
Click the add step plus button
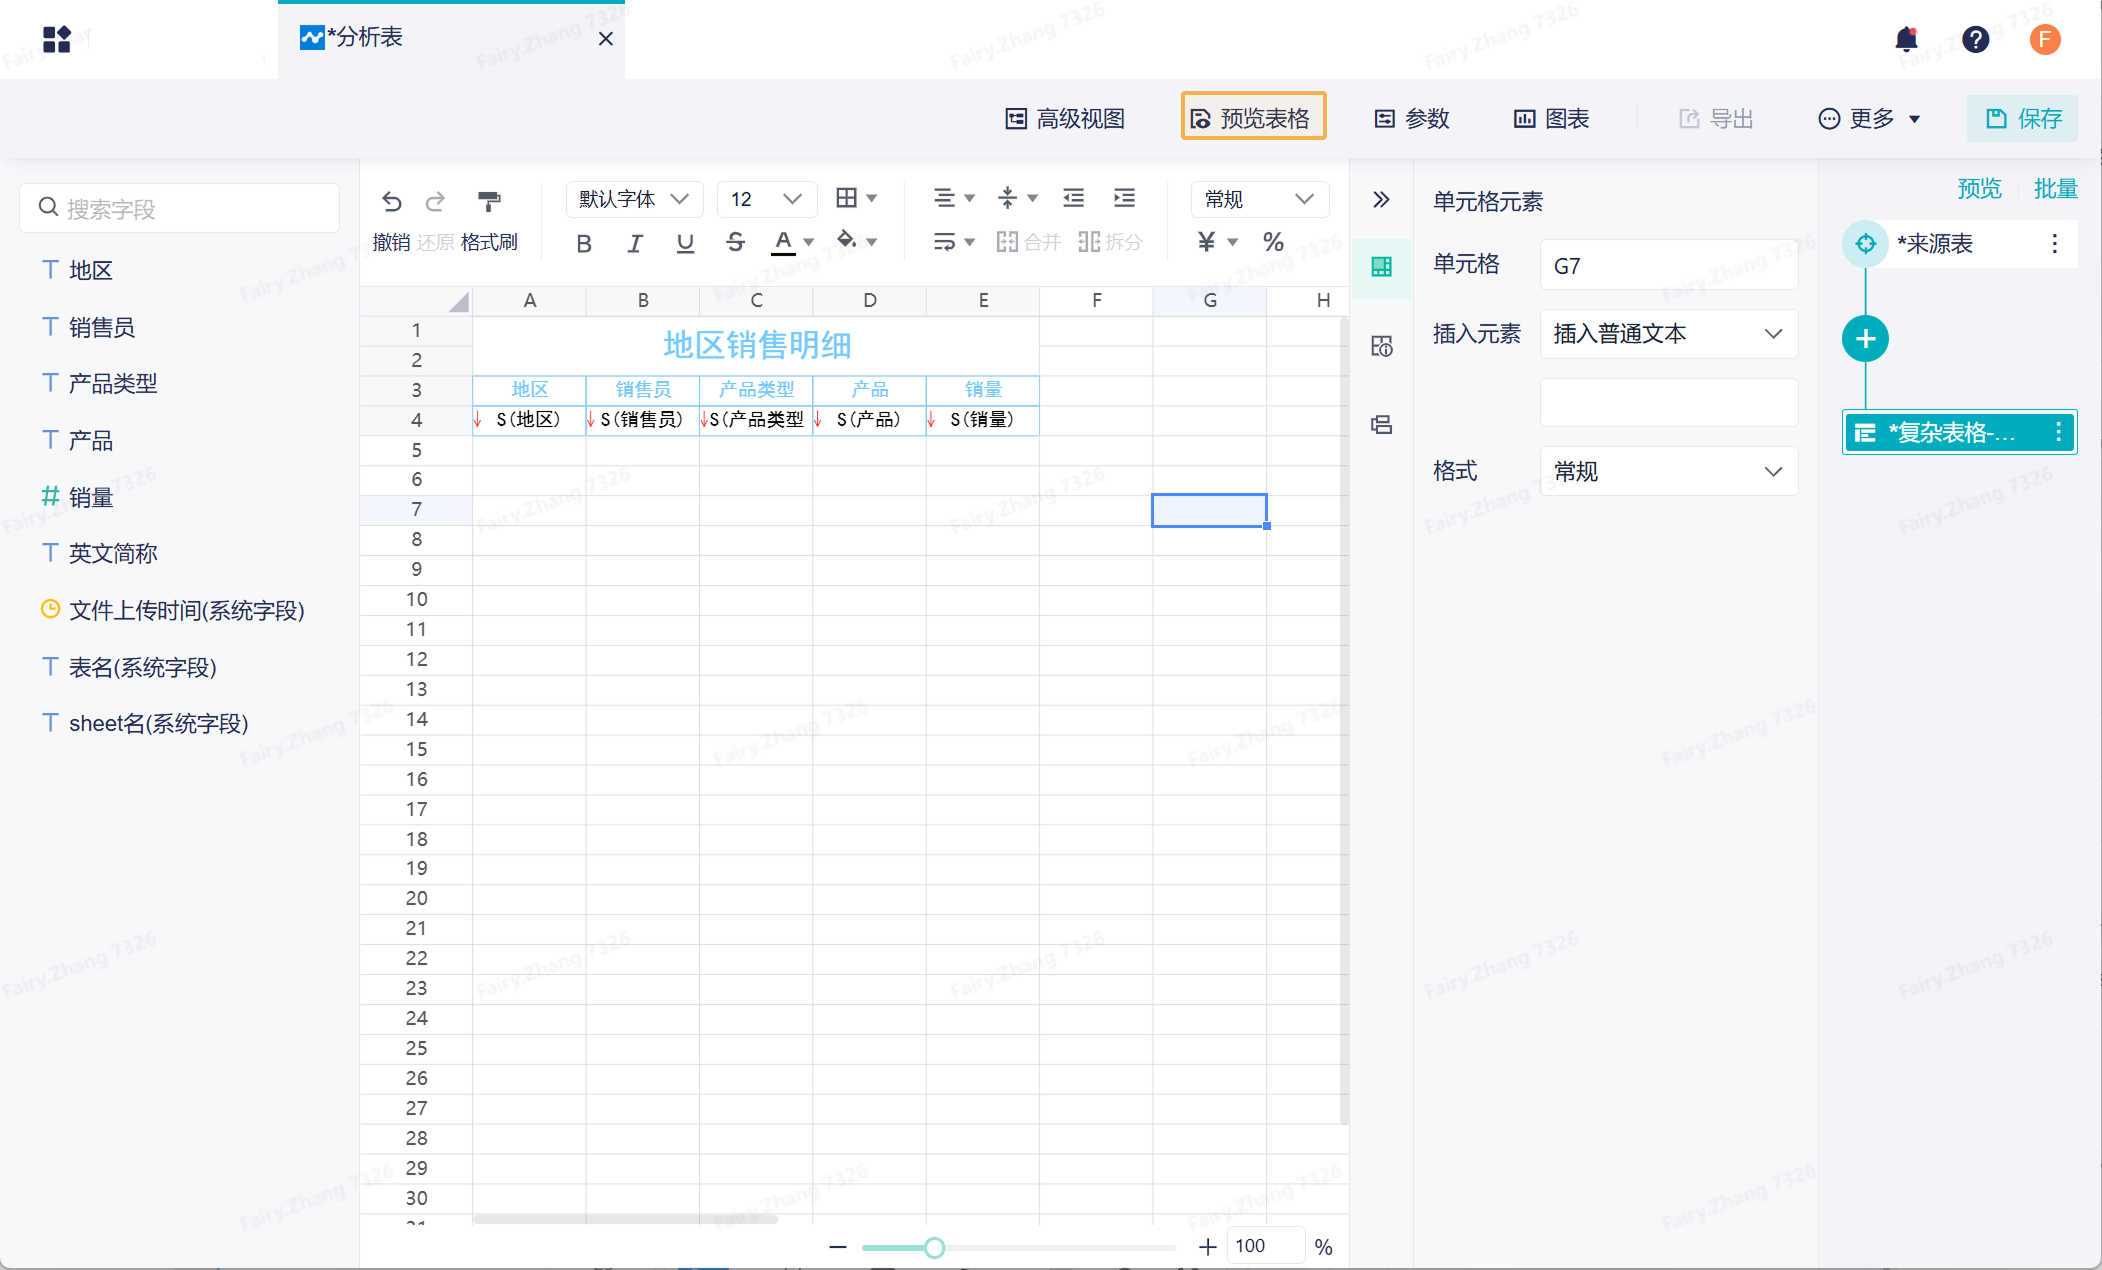1865,339
